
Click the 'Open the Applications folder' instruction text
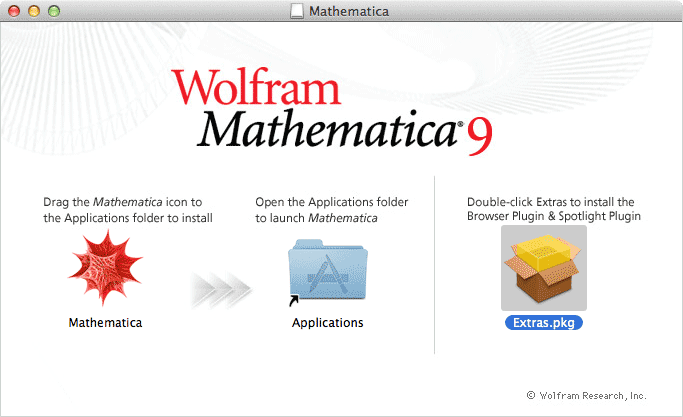click(x=331, y=210)
